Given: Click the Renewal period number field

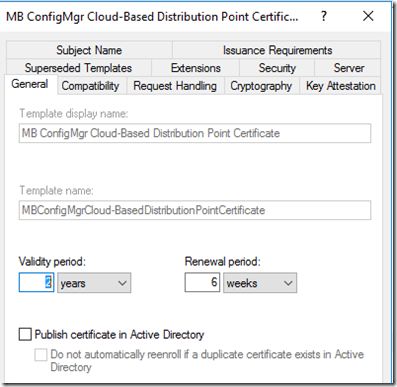Looking at the screenshot, I should [202, 283].
